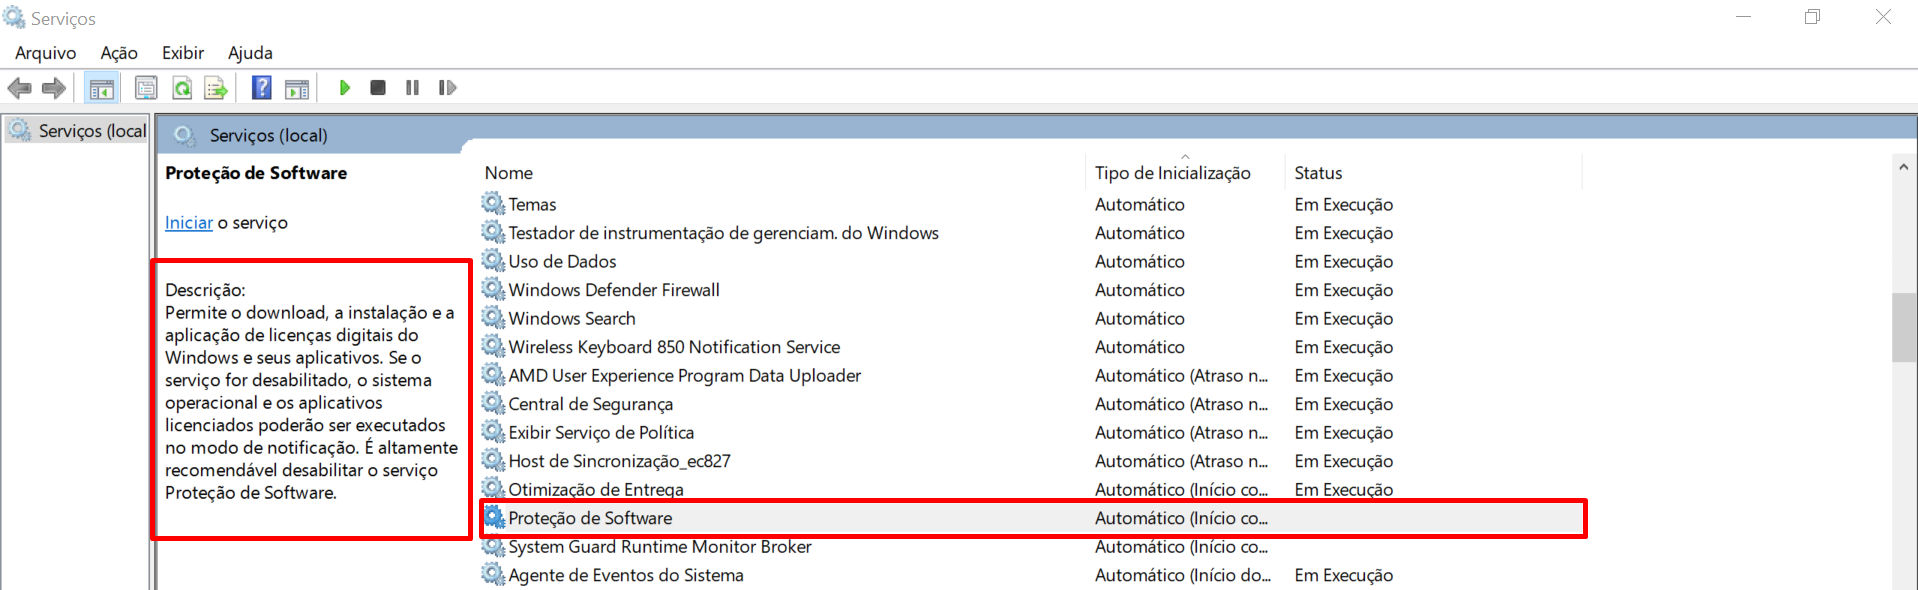Screen dimensions: 1918x590
Task: Select AMD User Experience Program Data Uploader
Action: point(1032,376)
